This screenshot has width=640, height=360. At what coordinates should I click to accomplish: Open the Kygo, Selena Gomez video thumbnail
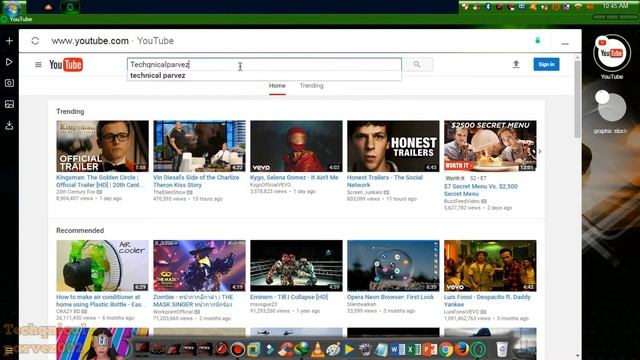point(296,146)
